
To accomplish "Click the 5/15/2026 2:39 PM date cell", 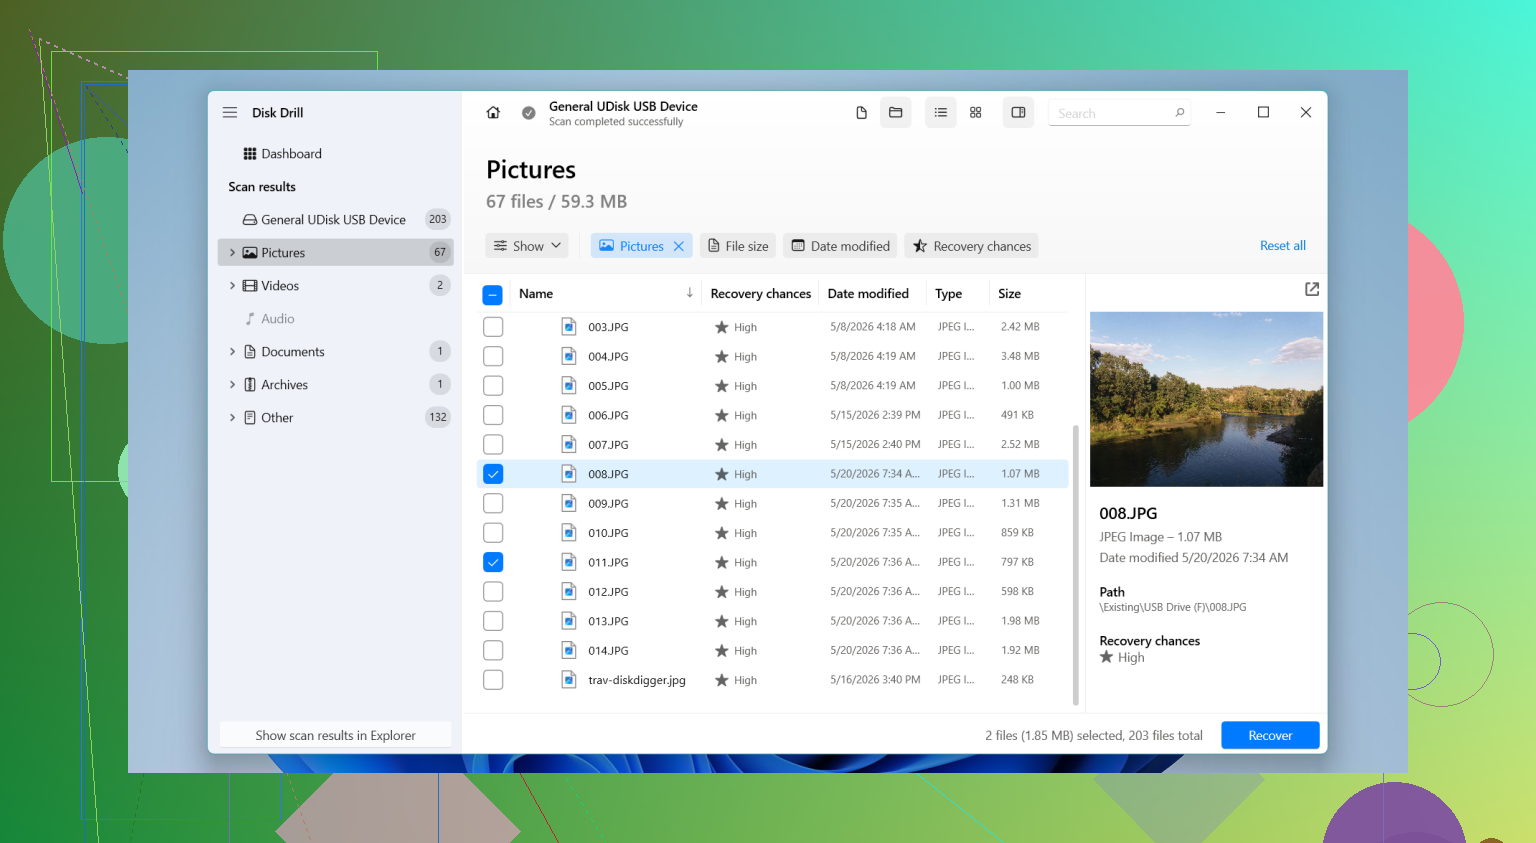I will pos(875,415).
